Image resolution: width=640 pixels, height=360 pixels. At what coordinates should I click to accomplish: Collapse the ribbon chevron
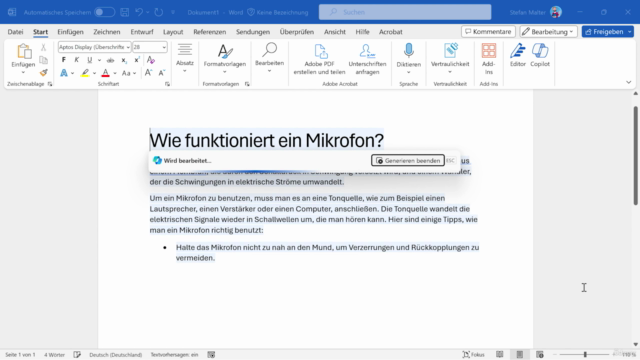[629, 82]
